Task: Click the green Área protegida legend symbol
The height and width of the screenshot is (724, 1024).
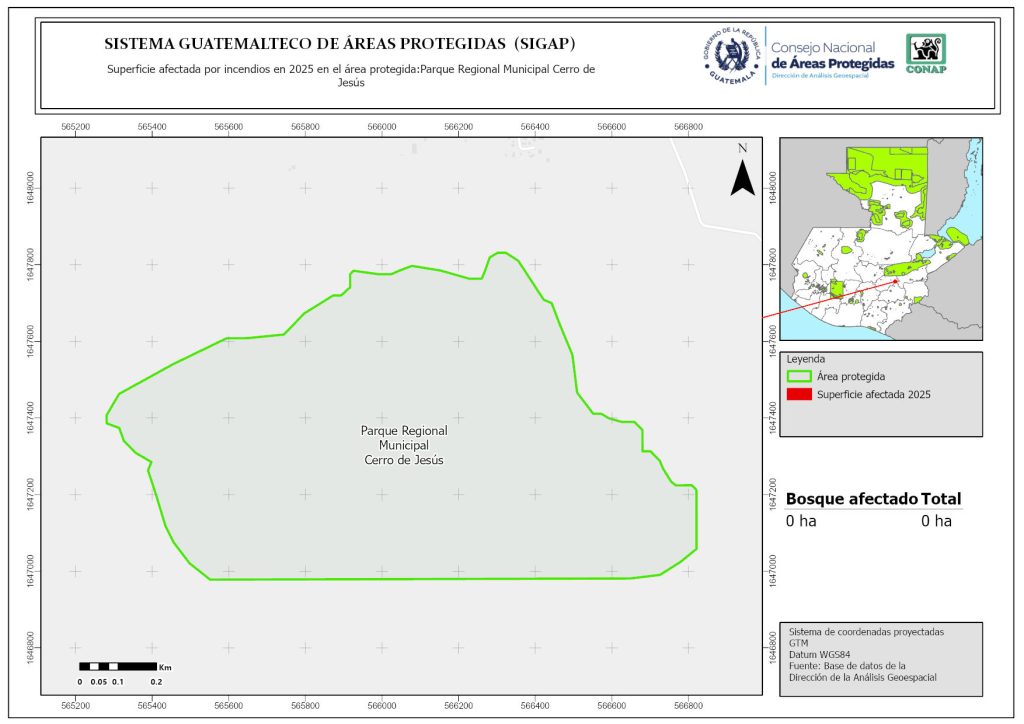Action: [x=798, y=376]
